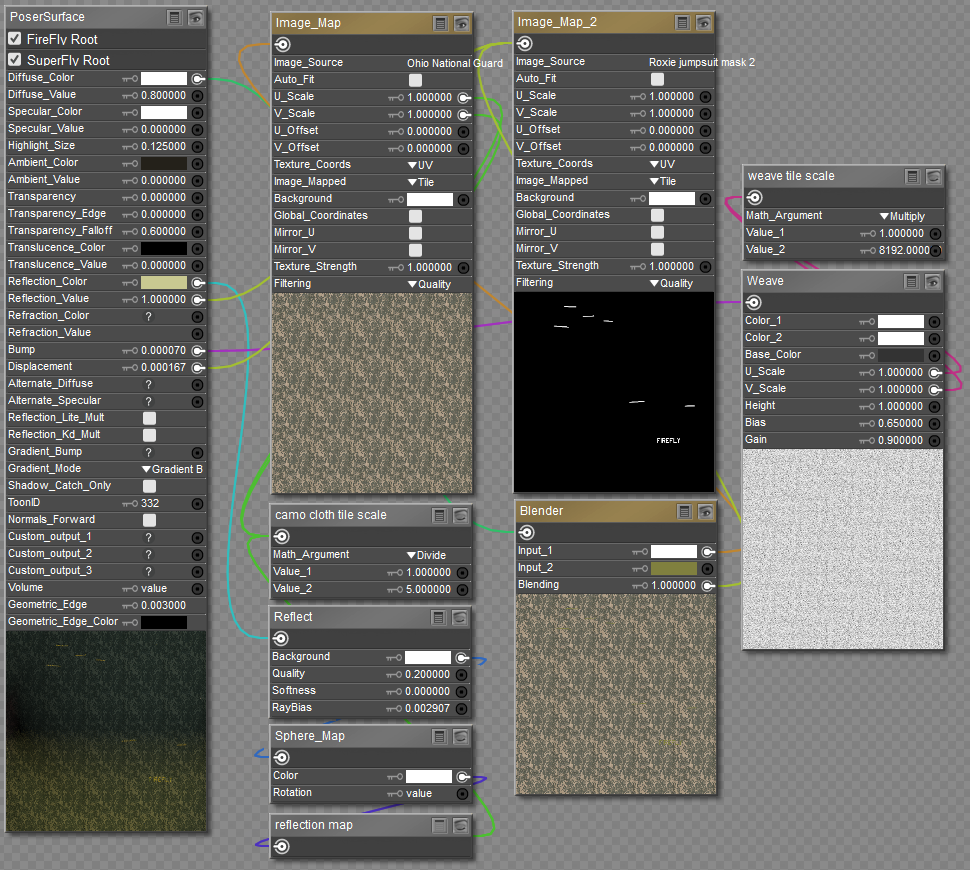This screenshot has width=970, height=870.
Task: Click the Bump input plug connector
Action: click(x=197, y=350)
